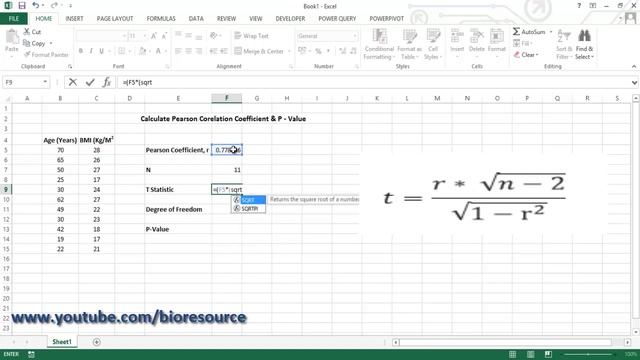640x360 pixels.
Task: Click Pearson Coefficient value cell F5
Action: click(227, 150)
